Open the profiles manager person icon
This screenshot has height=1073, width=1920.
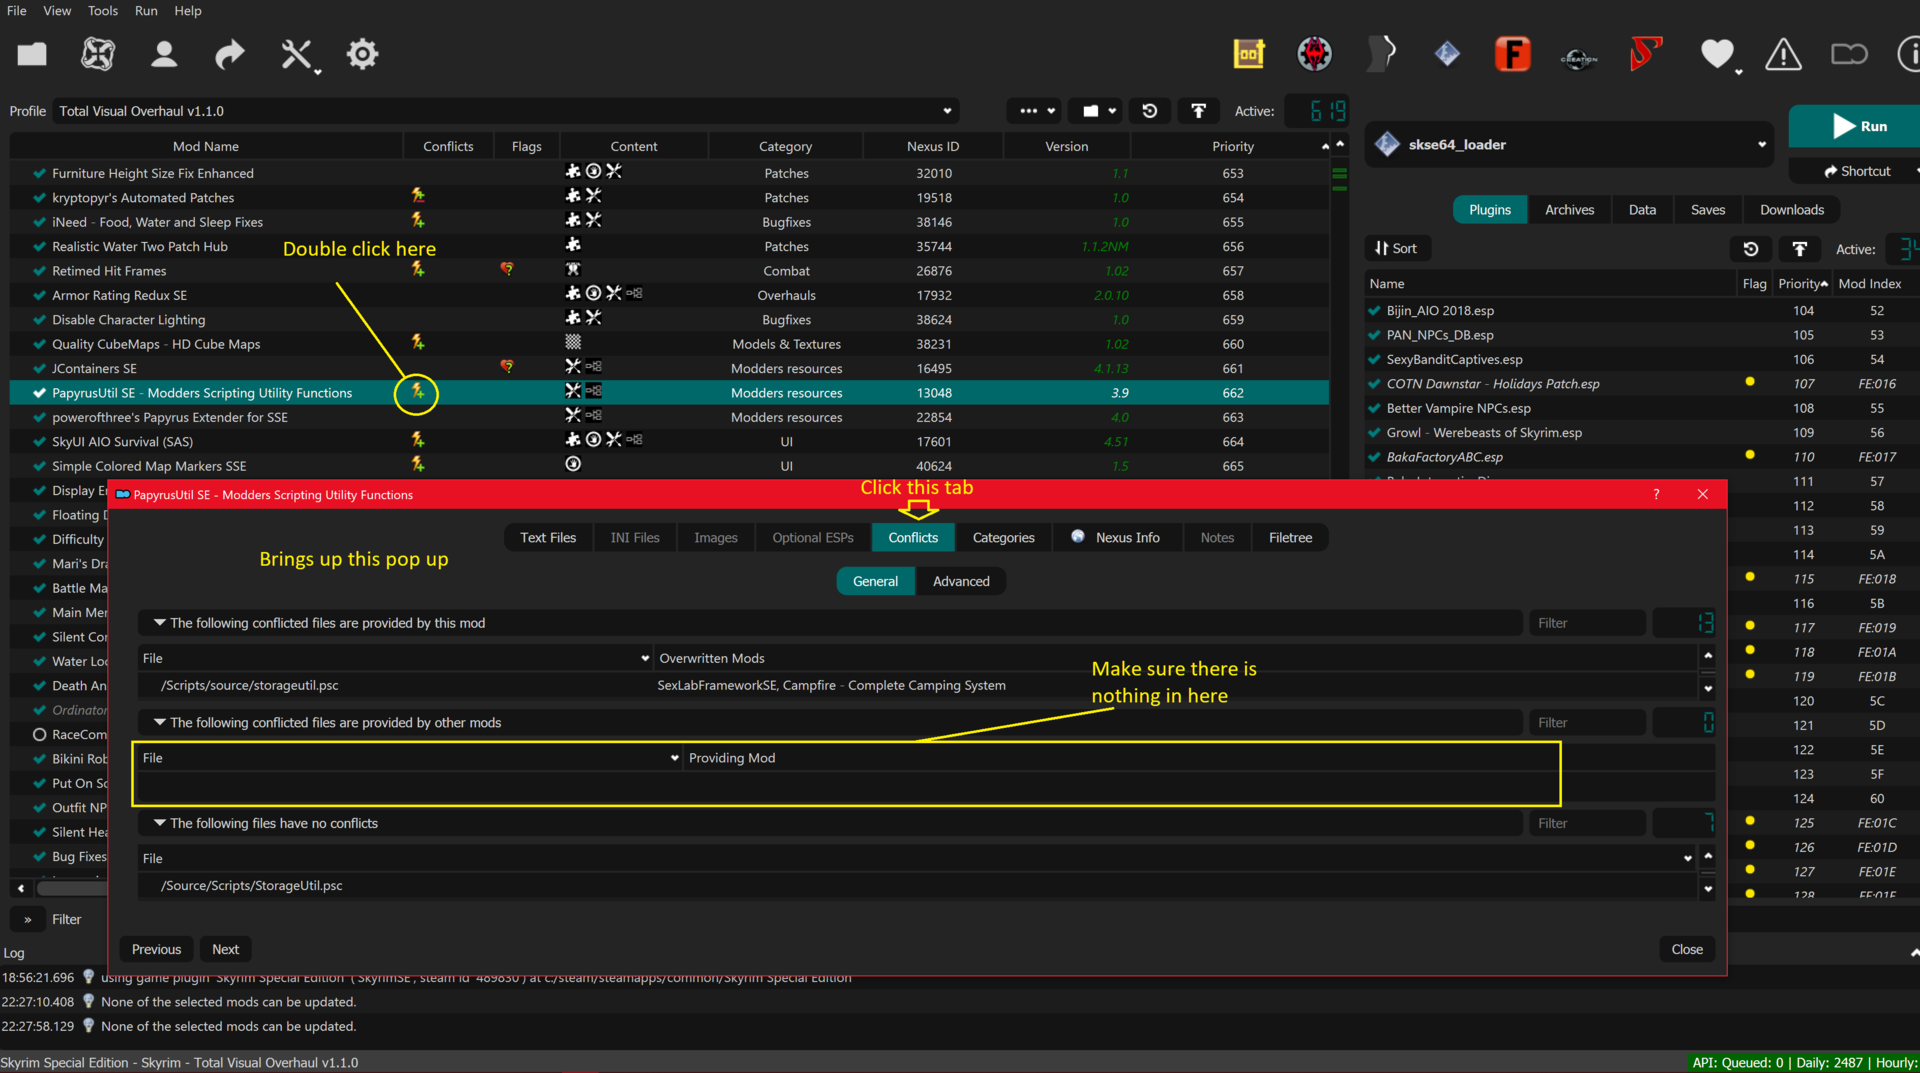tap(164, 54)
